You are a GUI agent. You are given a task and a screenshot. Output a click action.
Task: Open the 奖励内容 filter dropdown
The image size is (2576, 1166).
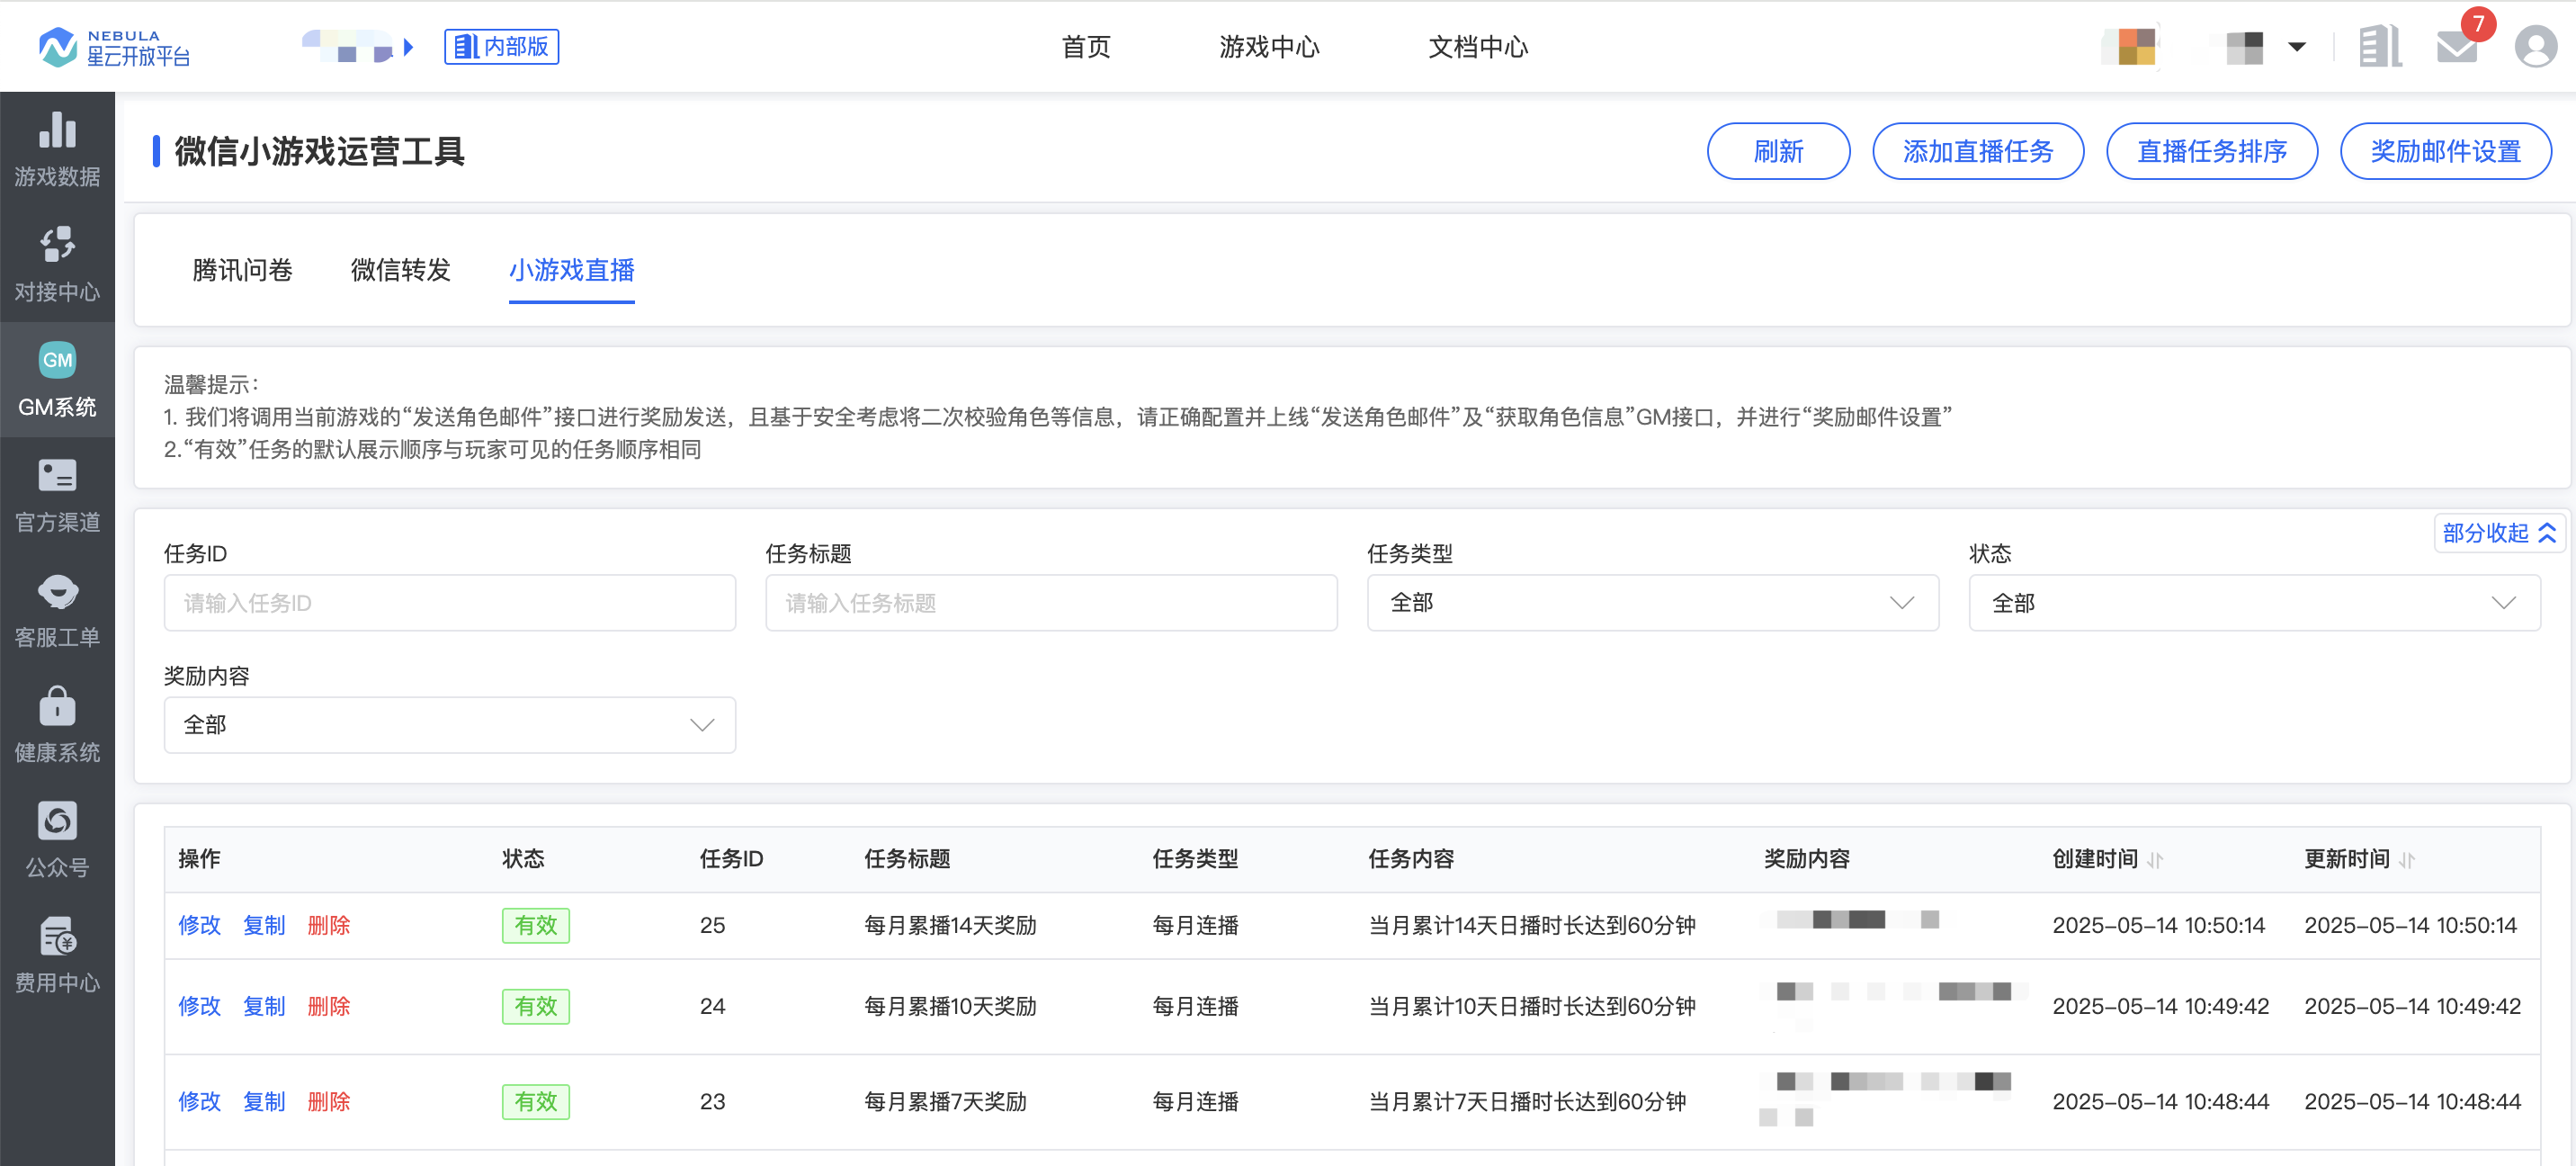click(x=449, y=725)
